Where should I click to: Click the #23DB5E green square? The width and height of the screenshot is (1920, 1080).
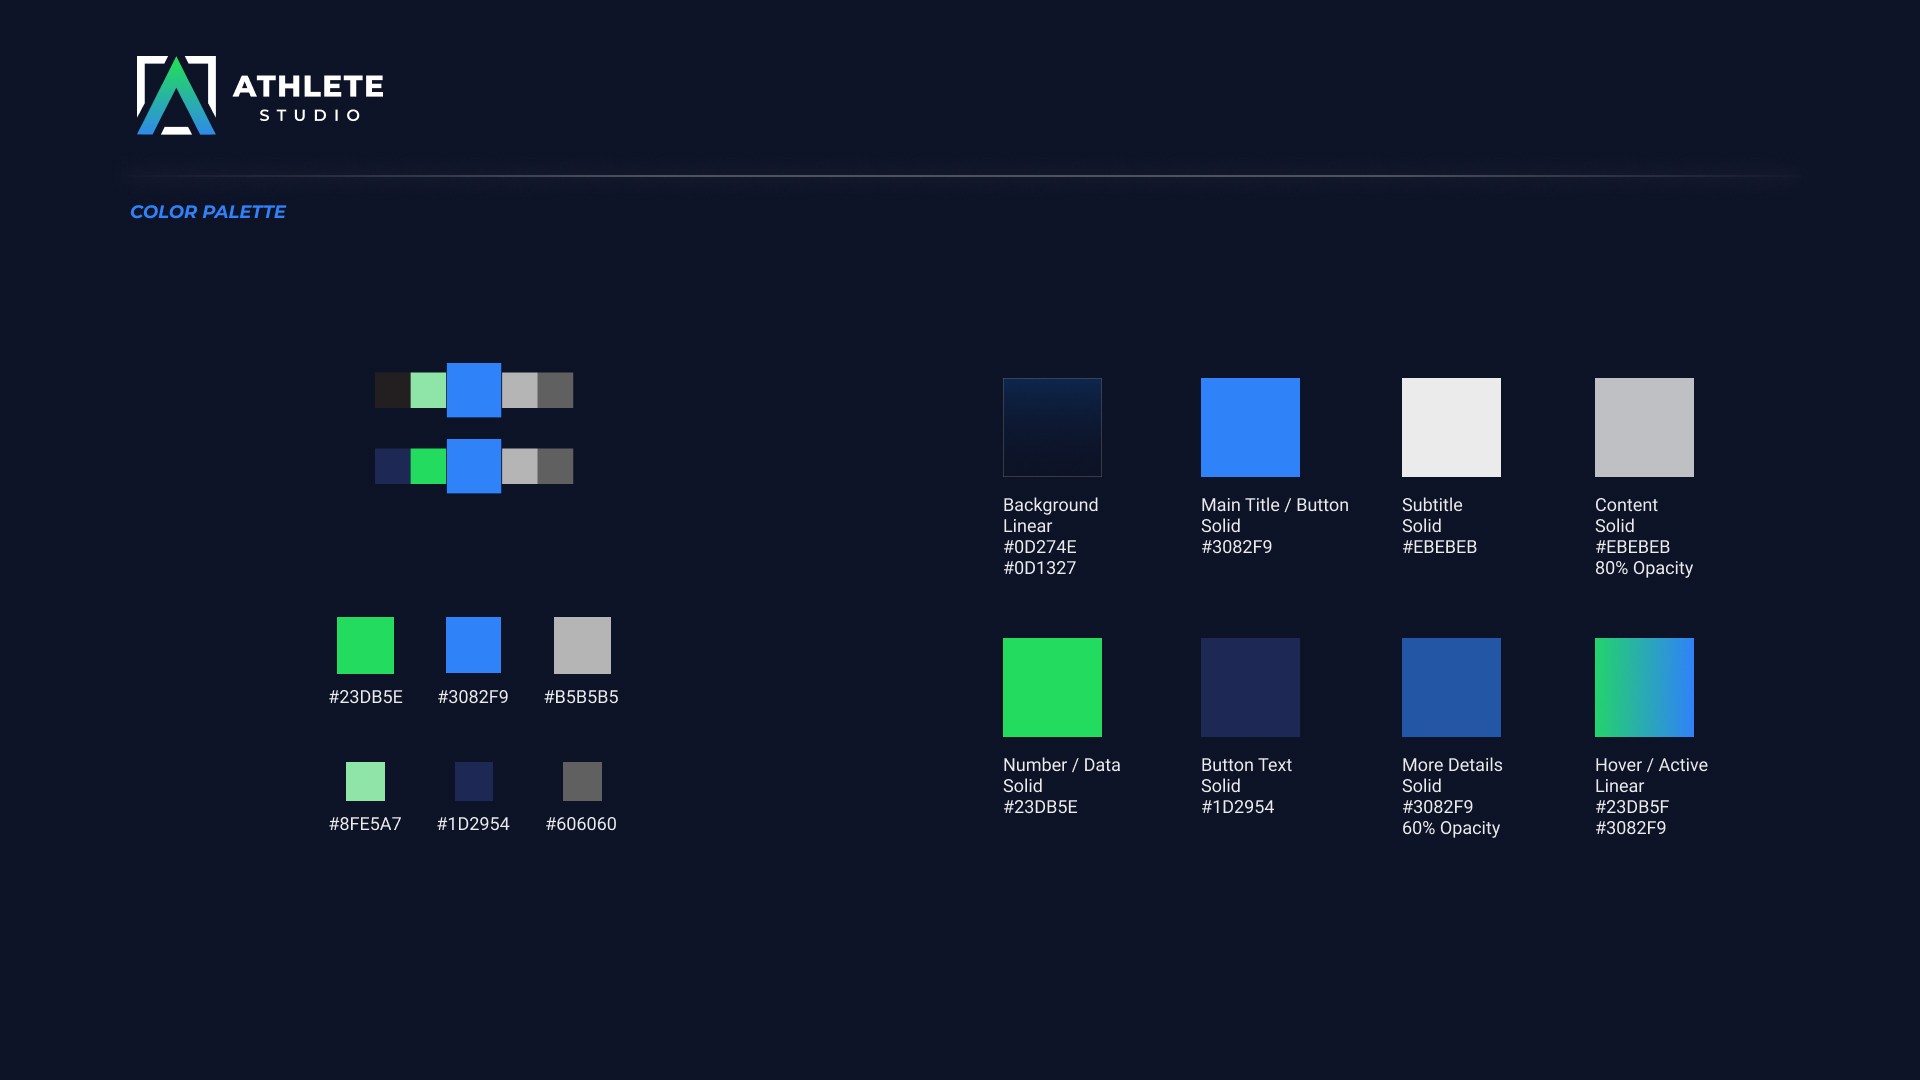(365, 645)
